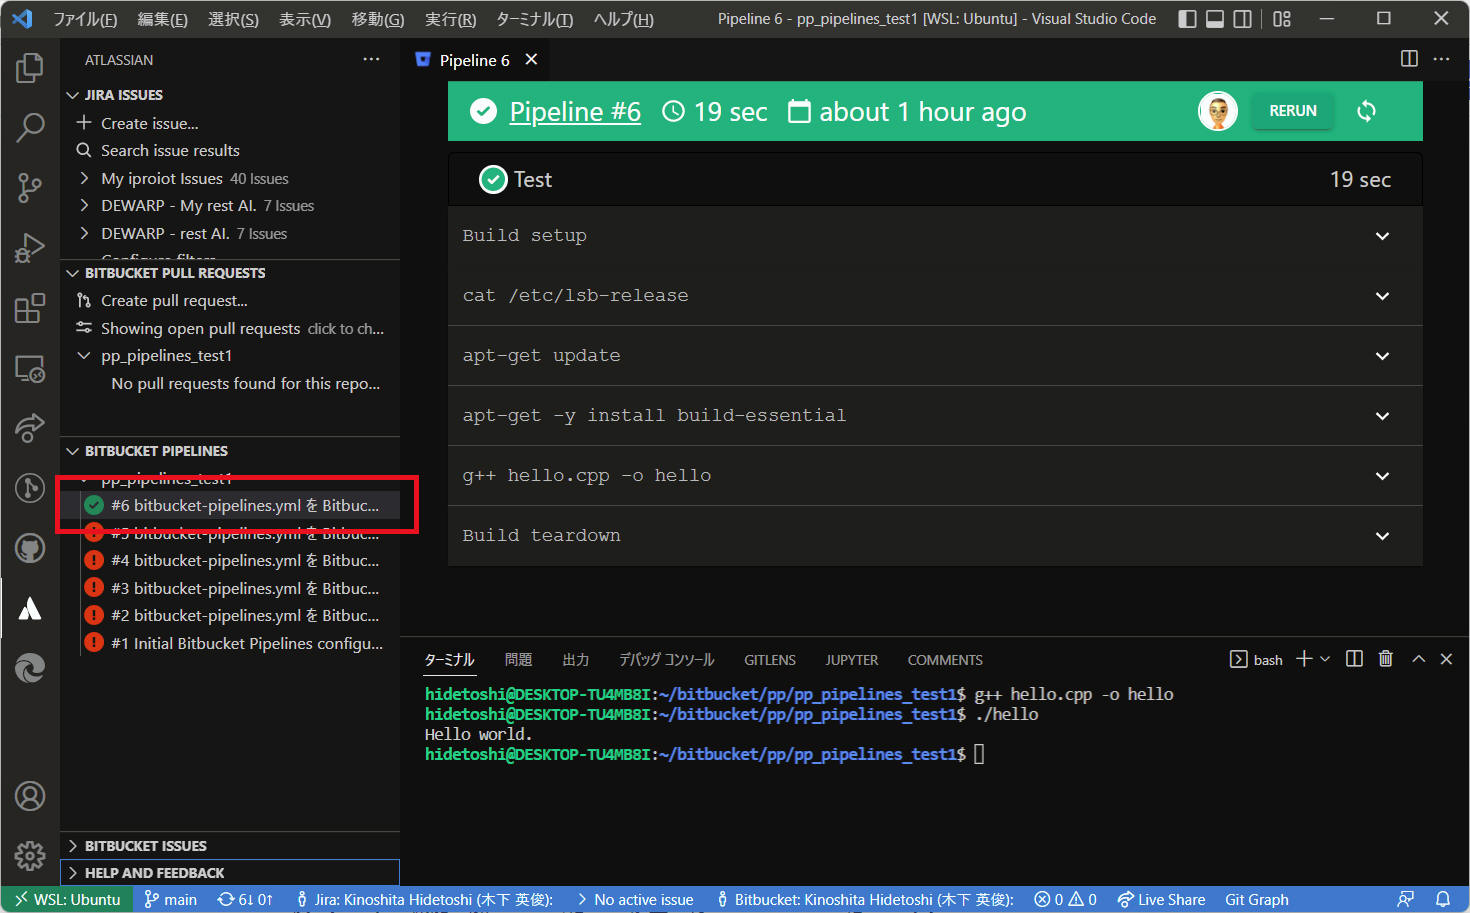Open the Remote Explorer sidebar

coord(29,368)
